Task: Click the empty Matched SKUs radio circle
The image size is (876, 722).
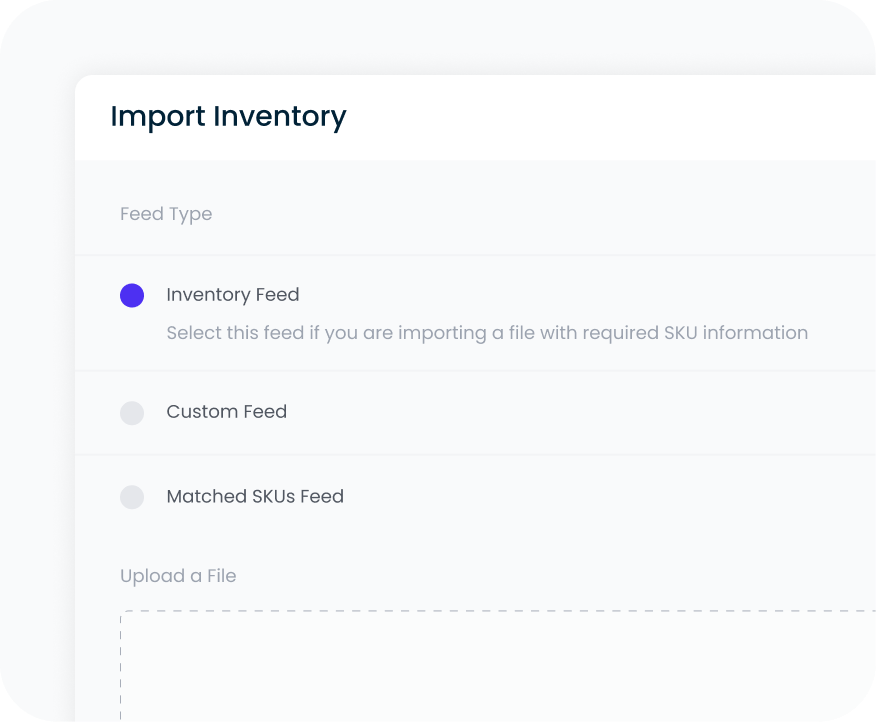Action: (x=131, y=497)
